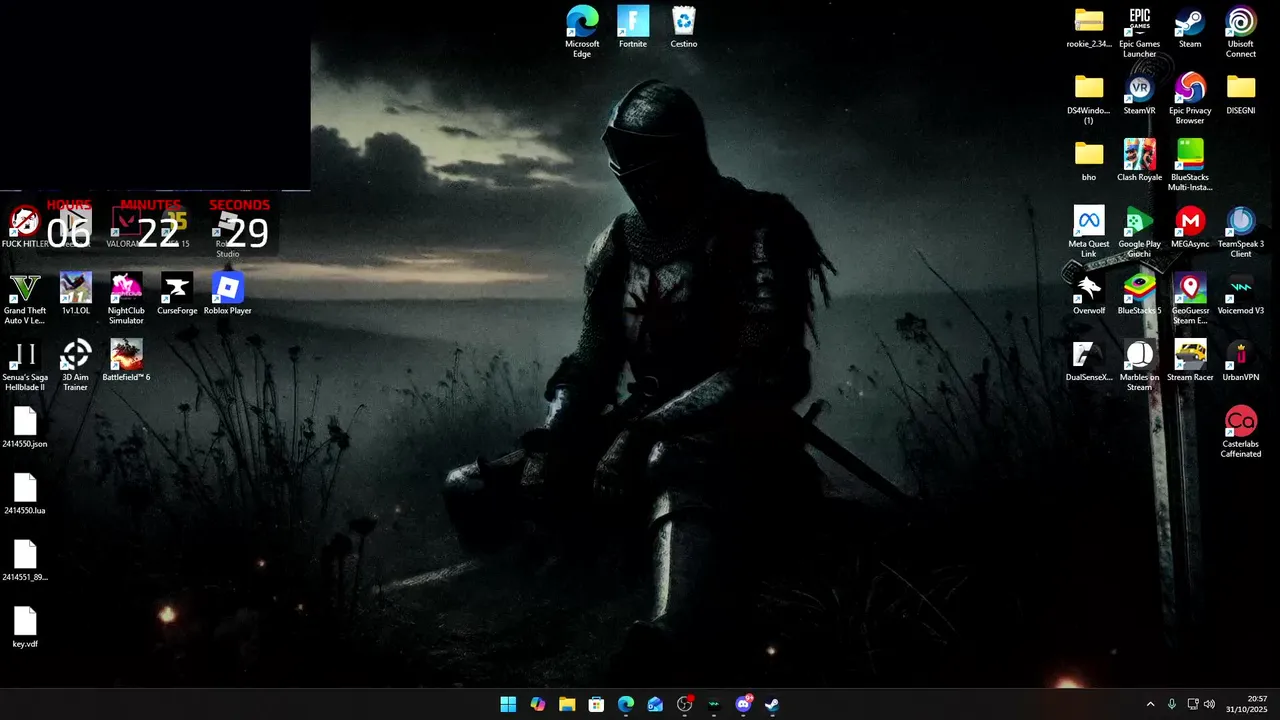This screenshot has height=720, width=1280.
Task: Launch Ubisoft Connect
Action: coord(1241,31)
